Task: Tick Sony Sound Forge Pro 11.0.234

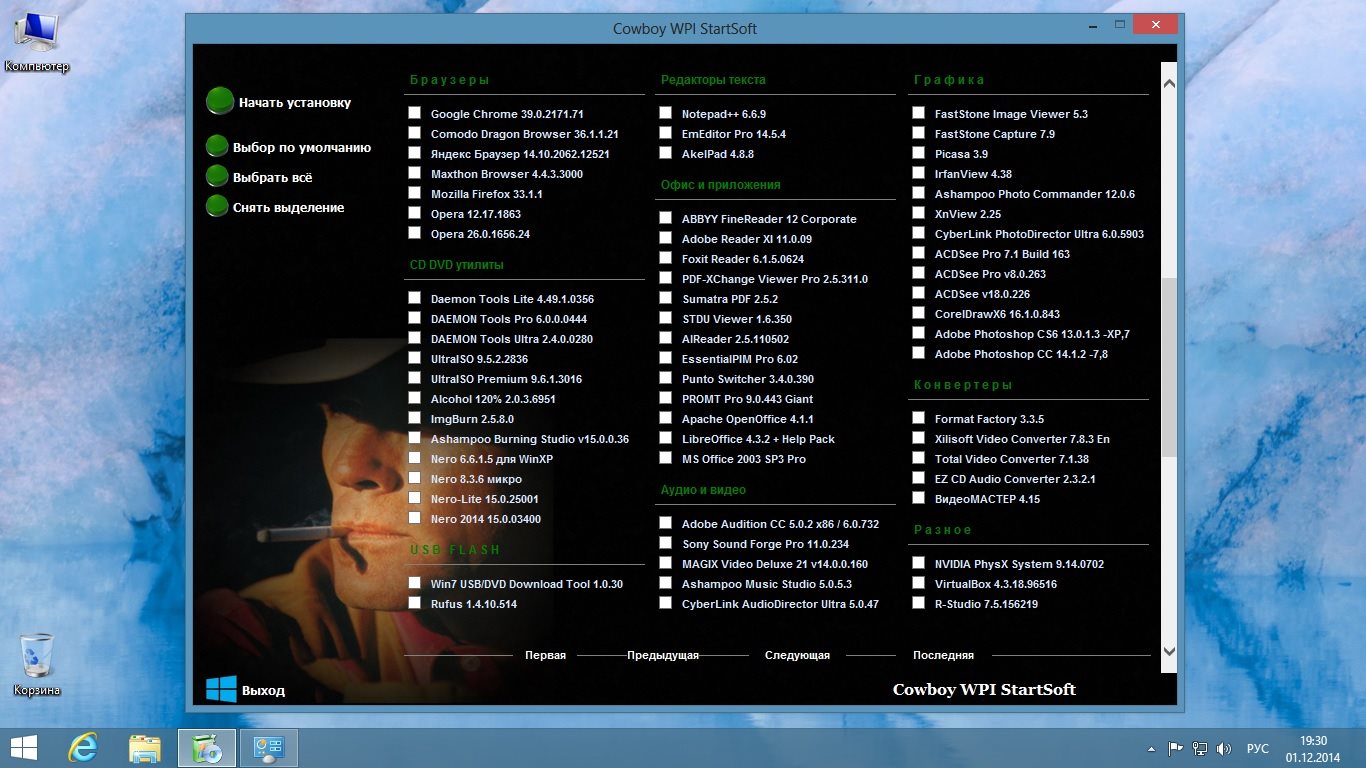Action: 666,543
